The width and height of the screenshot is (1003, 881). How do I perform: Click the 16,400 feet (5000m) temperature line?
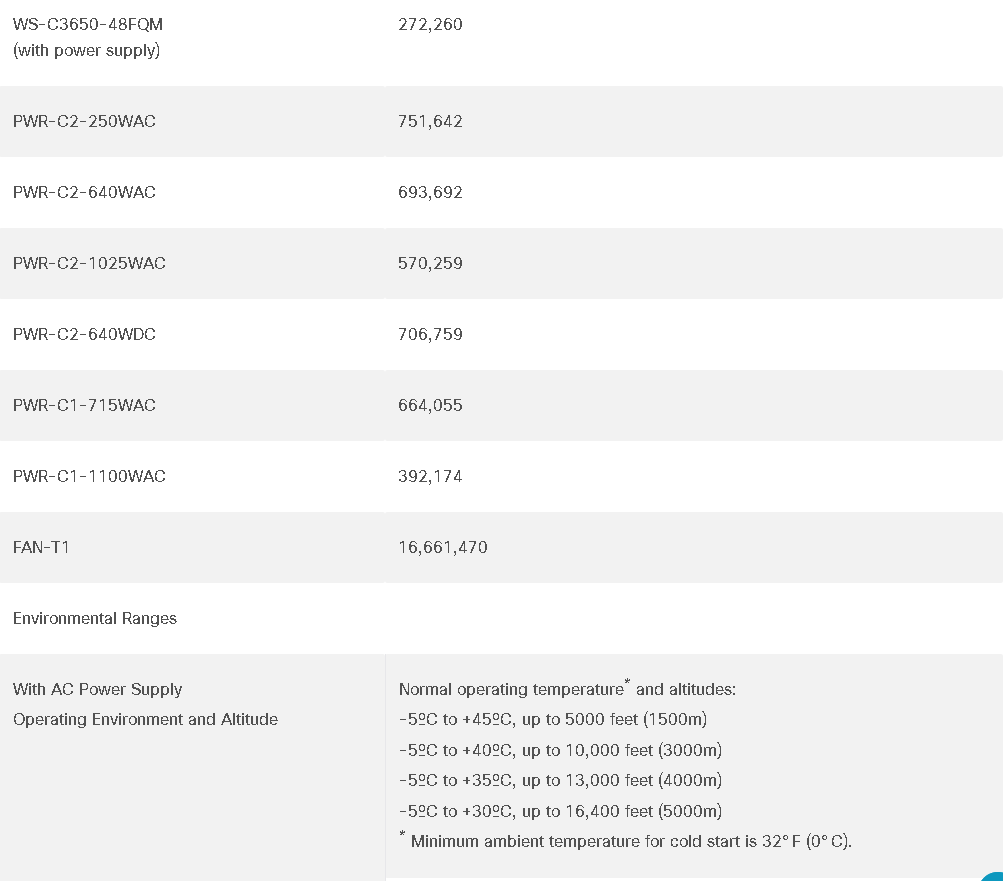[x=560, y=811]
